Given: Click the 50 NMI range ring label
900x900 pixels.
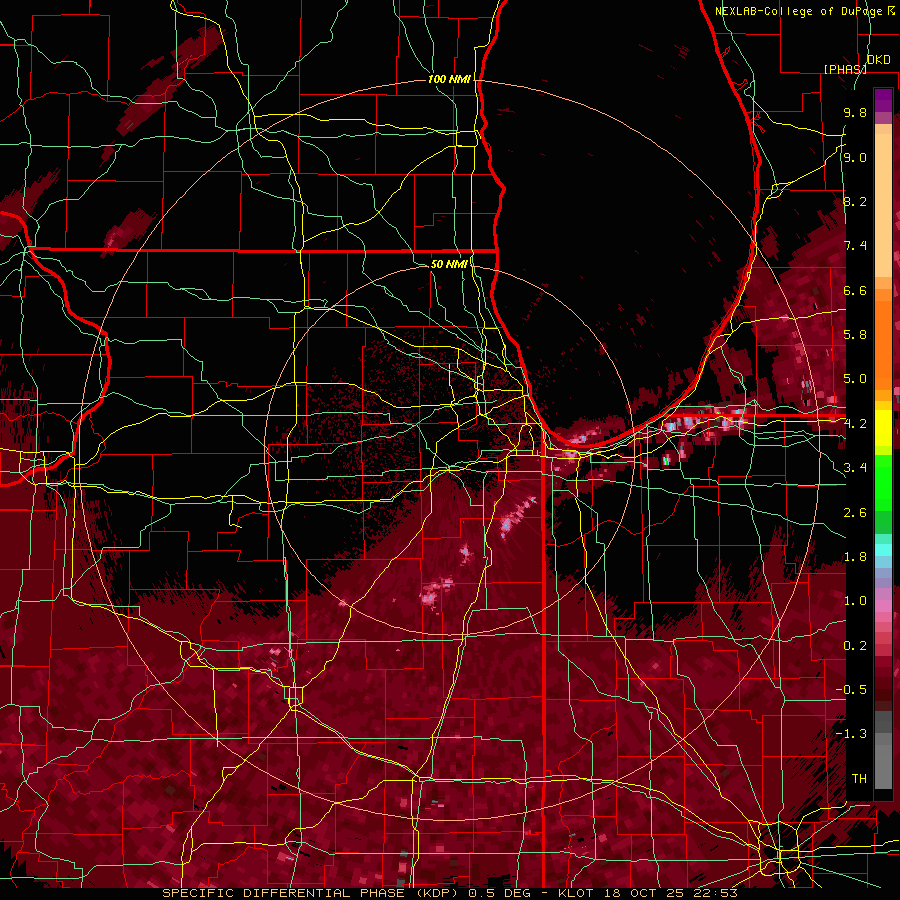Looking at the screenshot, I should 449,264.
